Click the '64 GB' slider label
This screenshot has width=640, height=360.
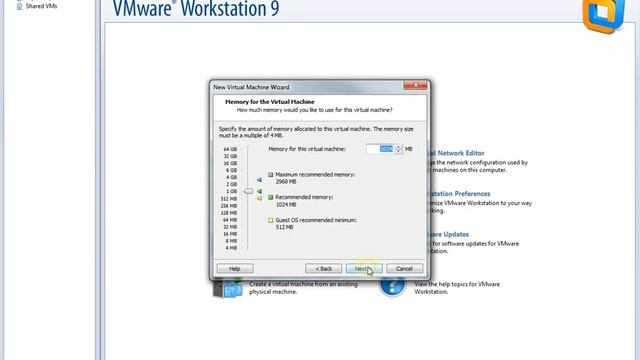(230, 149)
